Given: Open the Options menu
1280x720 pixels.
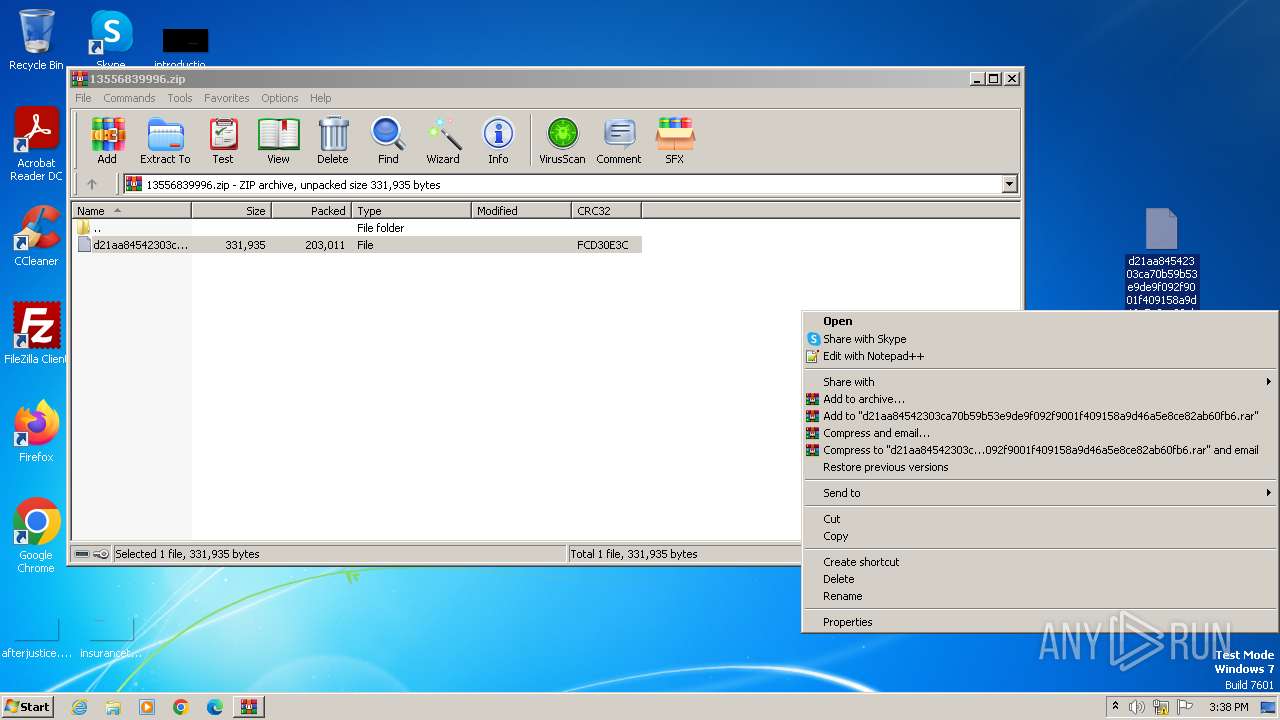Looking at the screenshot, I should (x=280, y=98).
